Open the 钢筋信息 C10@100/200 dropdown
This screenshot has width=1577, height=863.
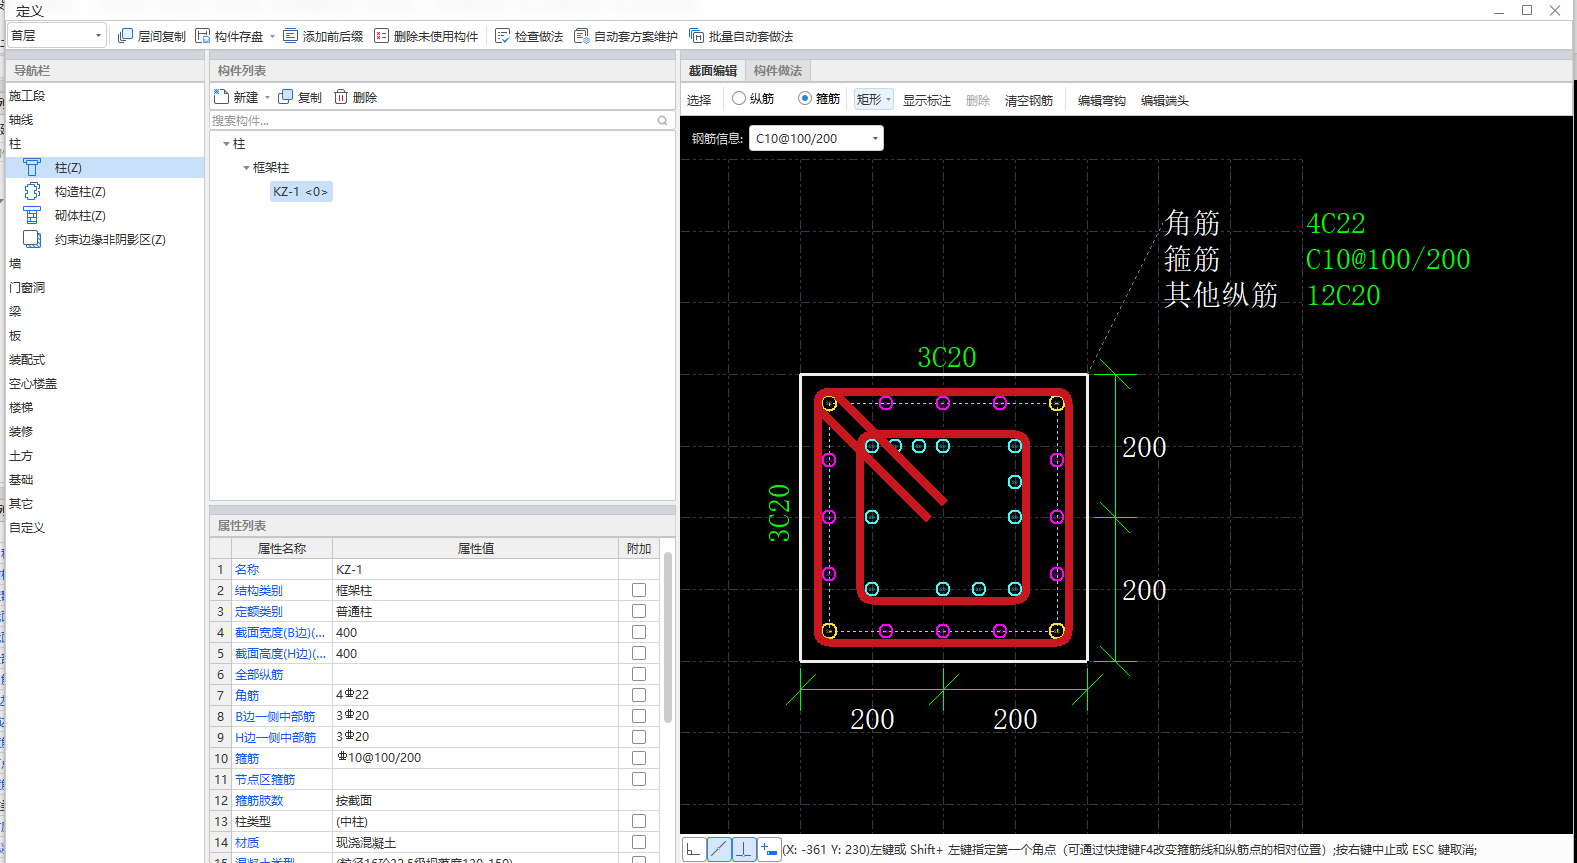pyautogui.click(x=816, y=138)
